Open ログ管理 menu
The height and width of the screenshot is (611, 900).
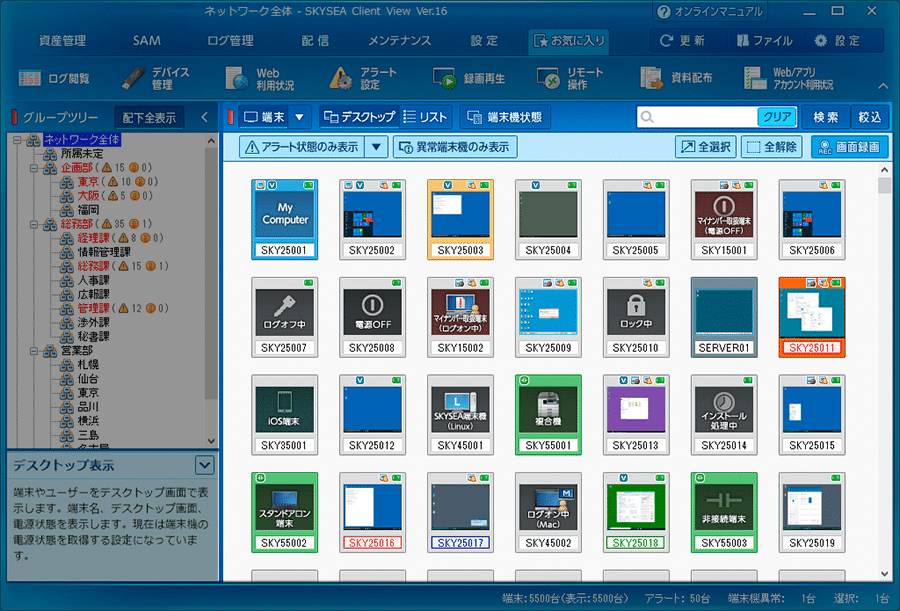click(x=230, y=41)
